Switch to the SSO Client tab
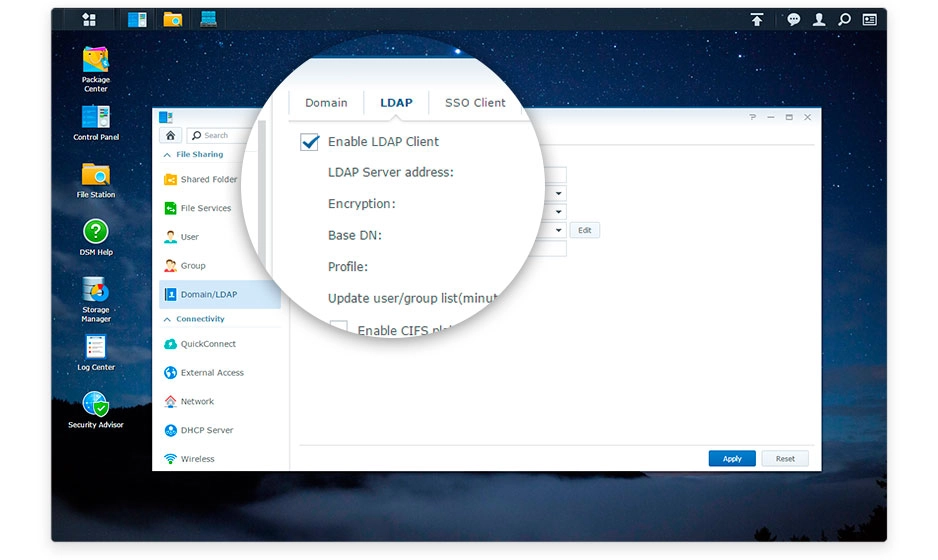The height and width of the screenshot is (560, 938). 475,102
